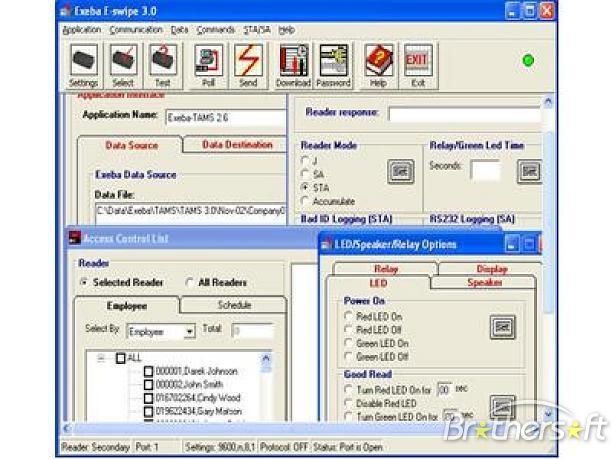This screenshot has height=459, width=612.
Task: Click status bar text 'Status: Port is Open'
Action: click(348, 447)
